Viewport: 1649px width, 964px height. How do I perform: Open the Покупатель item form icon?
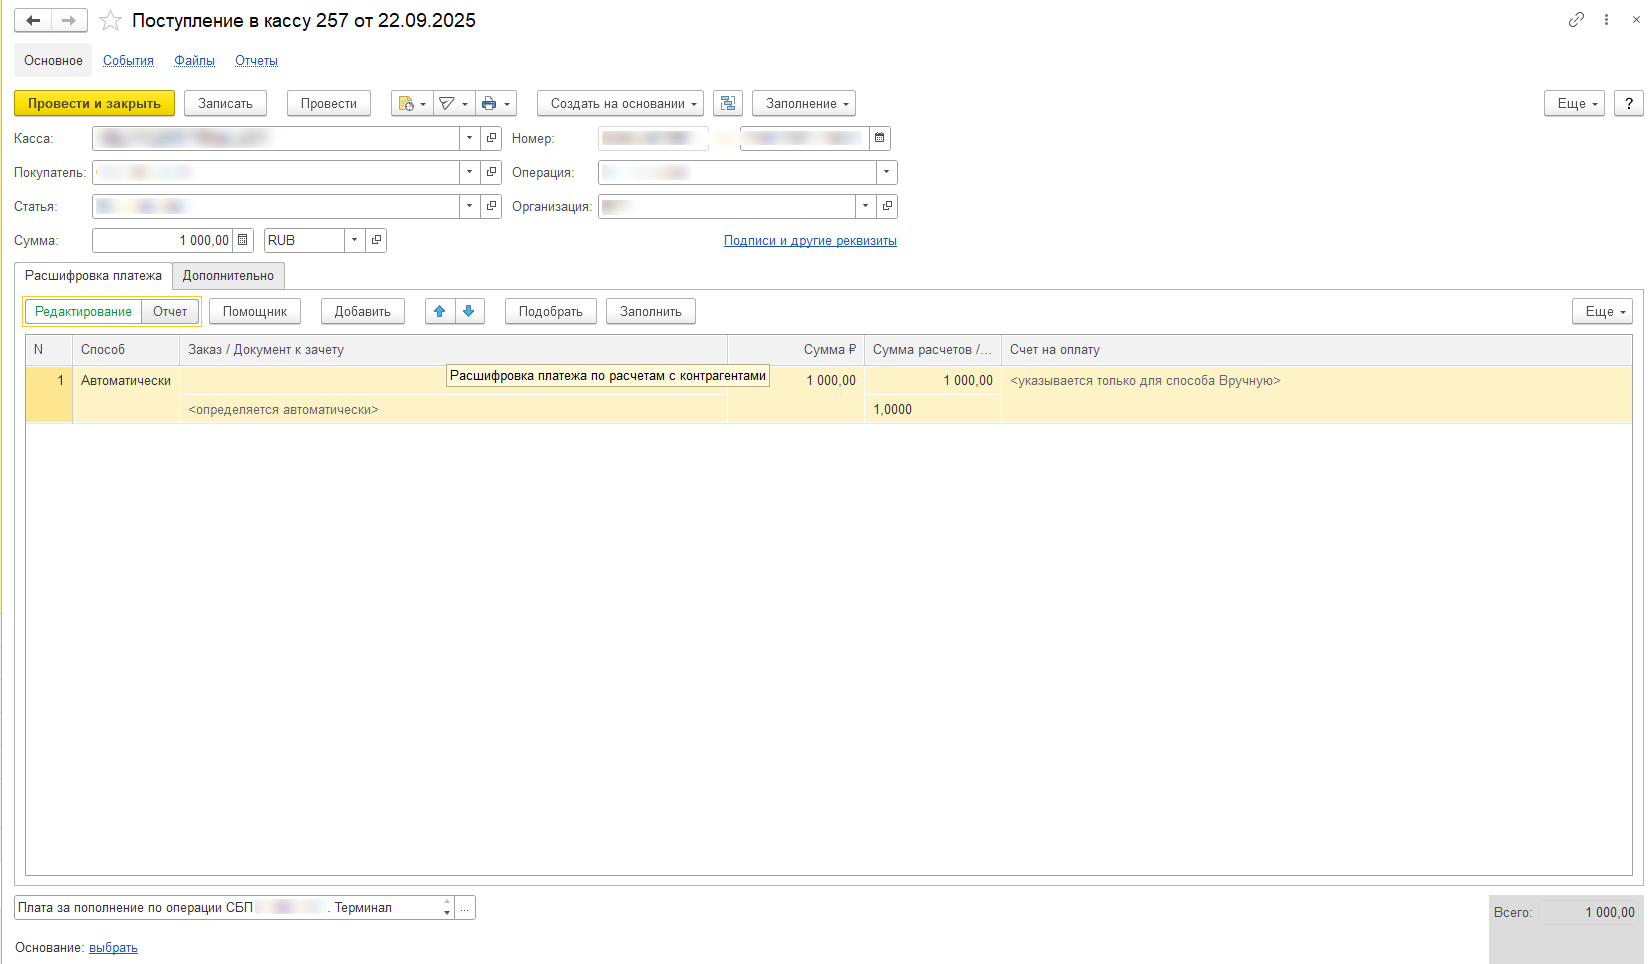point(491,172)
